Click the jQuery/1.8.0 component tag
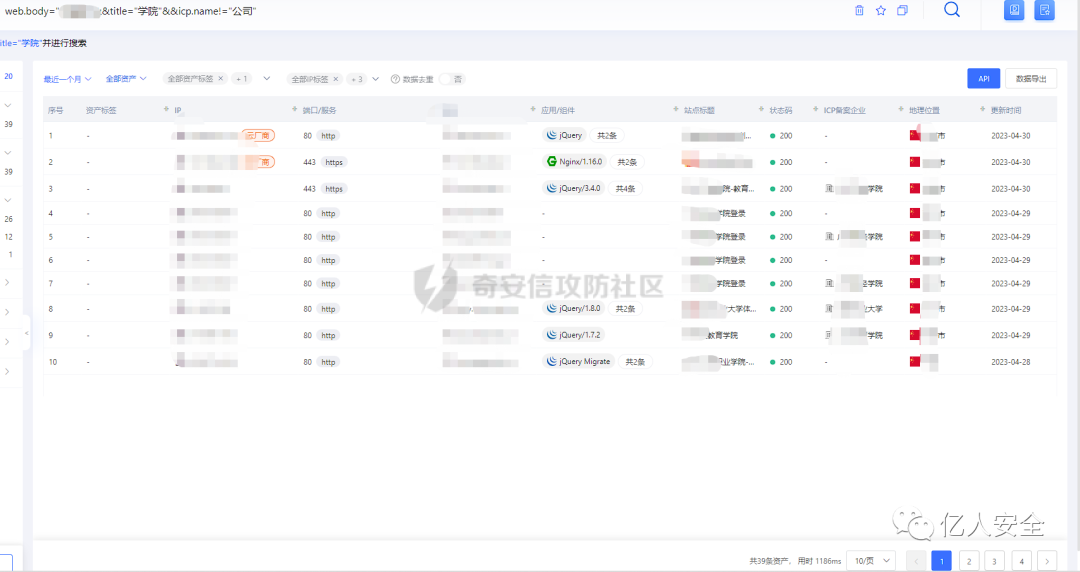 574,309
